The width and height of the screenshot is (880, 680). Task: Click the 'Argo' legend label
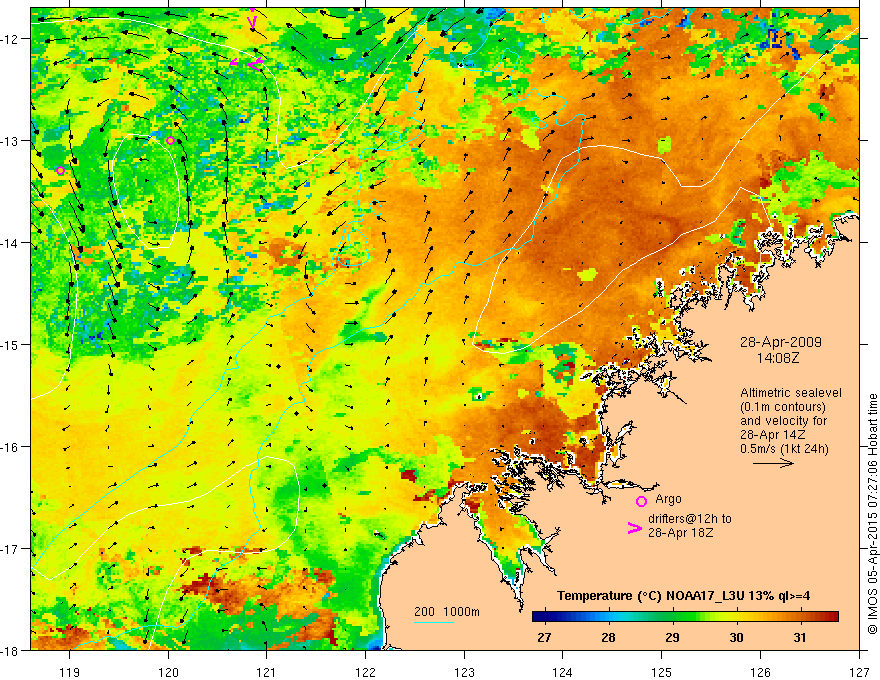[668, 499]
